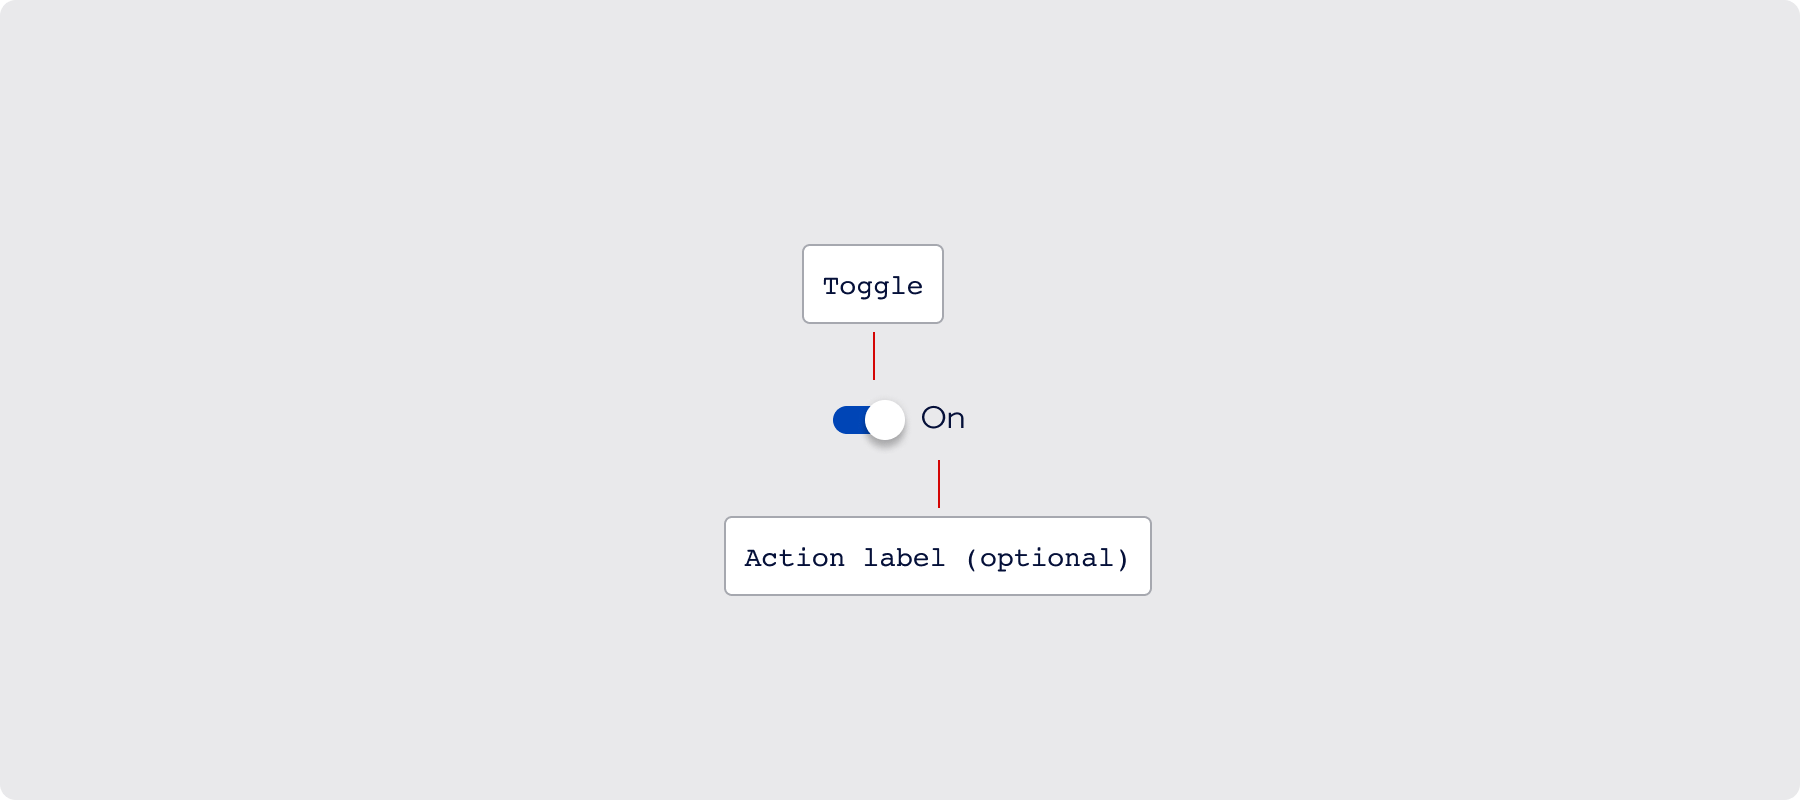The height and width of the screenshot is (800, 1800).
Task: Click the red connector line under On label
Action: click(939, 484)
